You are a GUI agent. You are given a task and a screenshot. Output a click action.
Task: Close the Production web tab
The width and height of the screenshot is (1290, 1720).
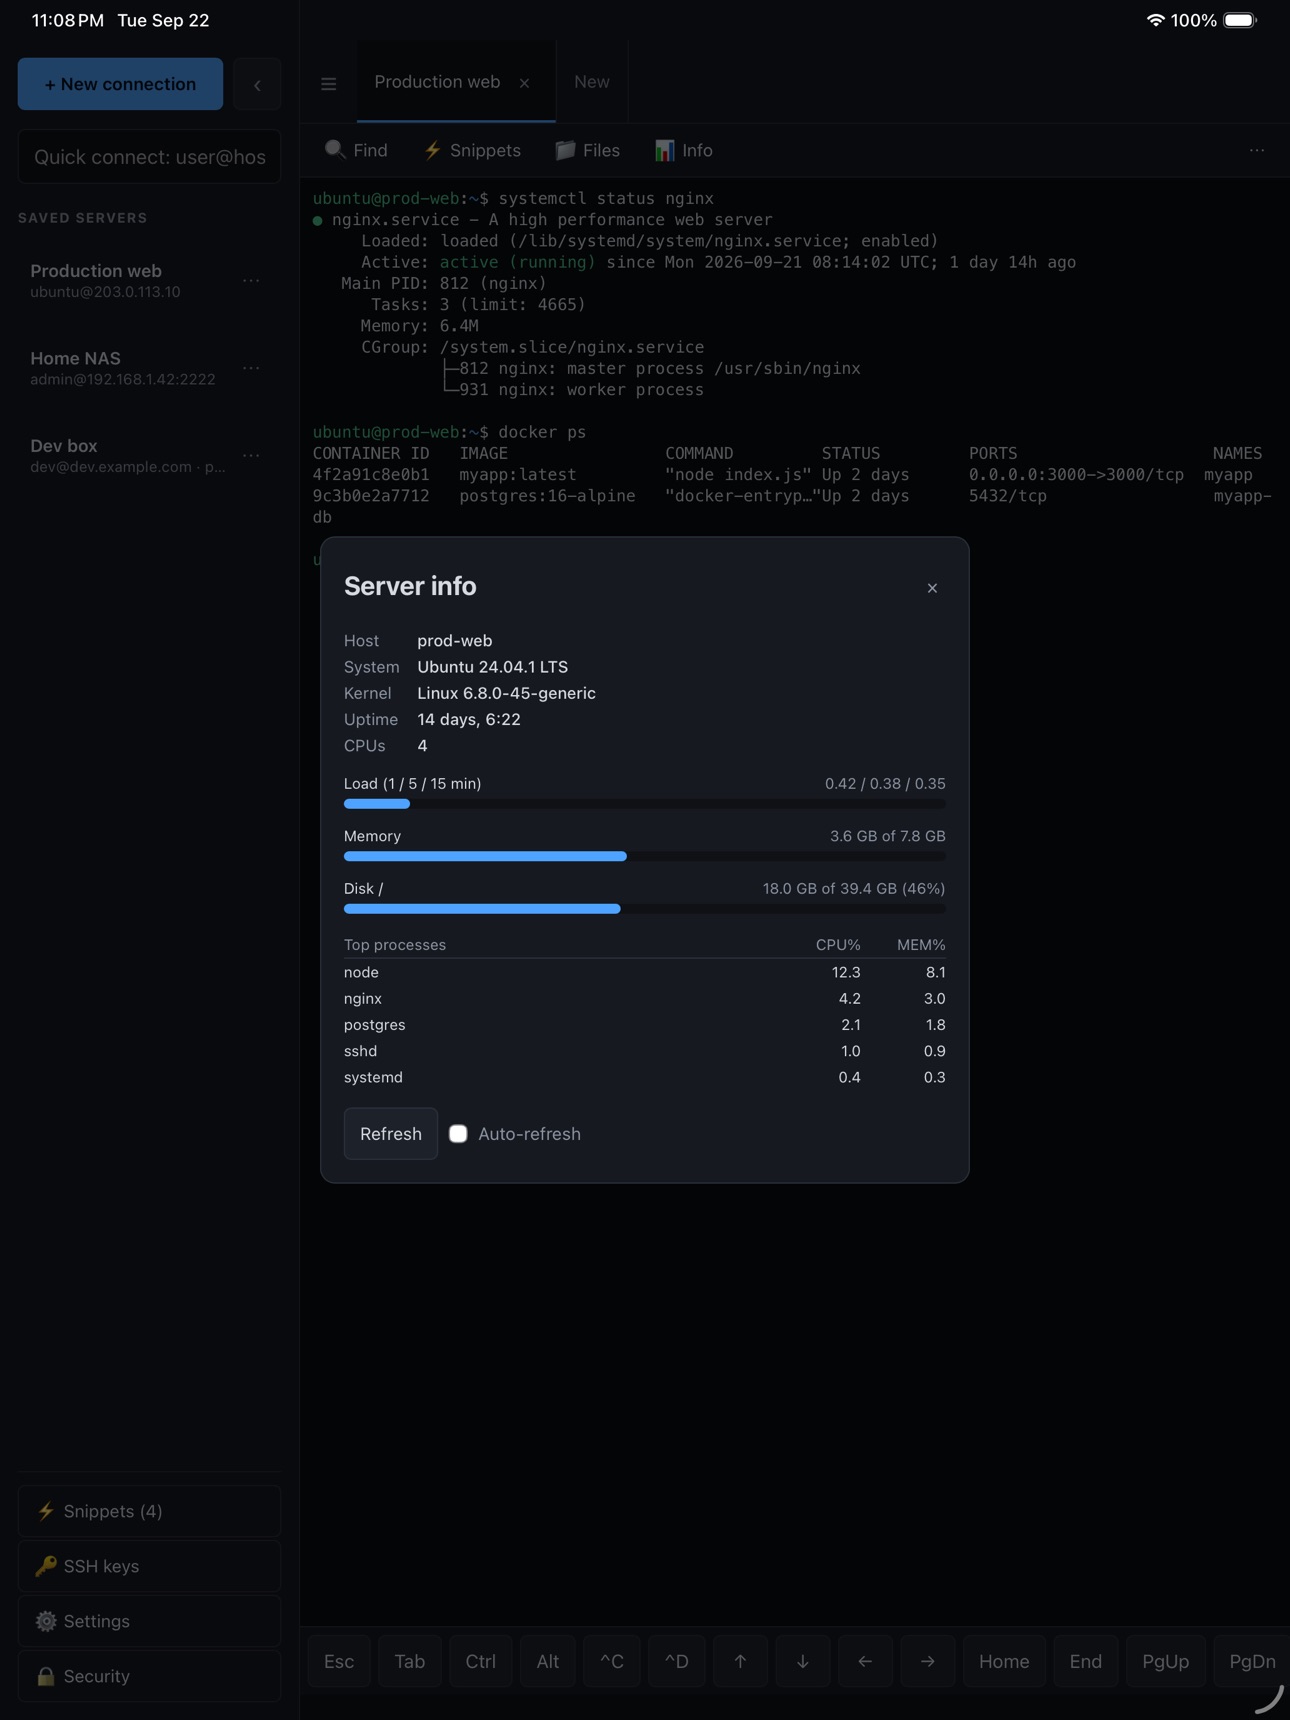pos(524,83)
